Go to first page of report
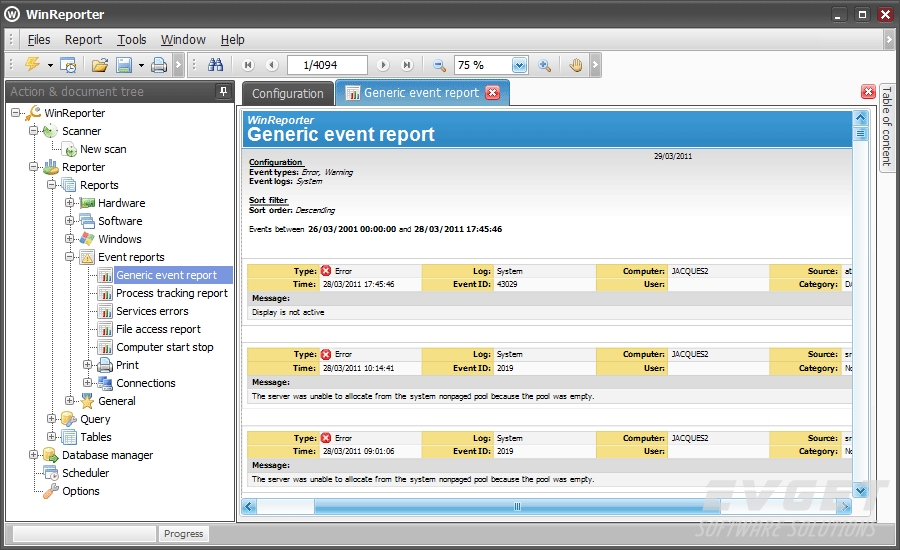 point(248,65)
